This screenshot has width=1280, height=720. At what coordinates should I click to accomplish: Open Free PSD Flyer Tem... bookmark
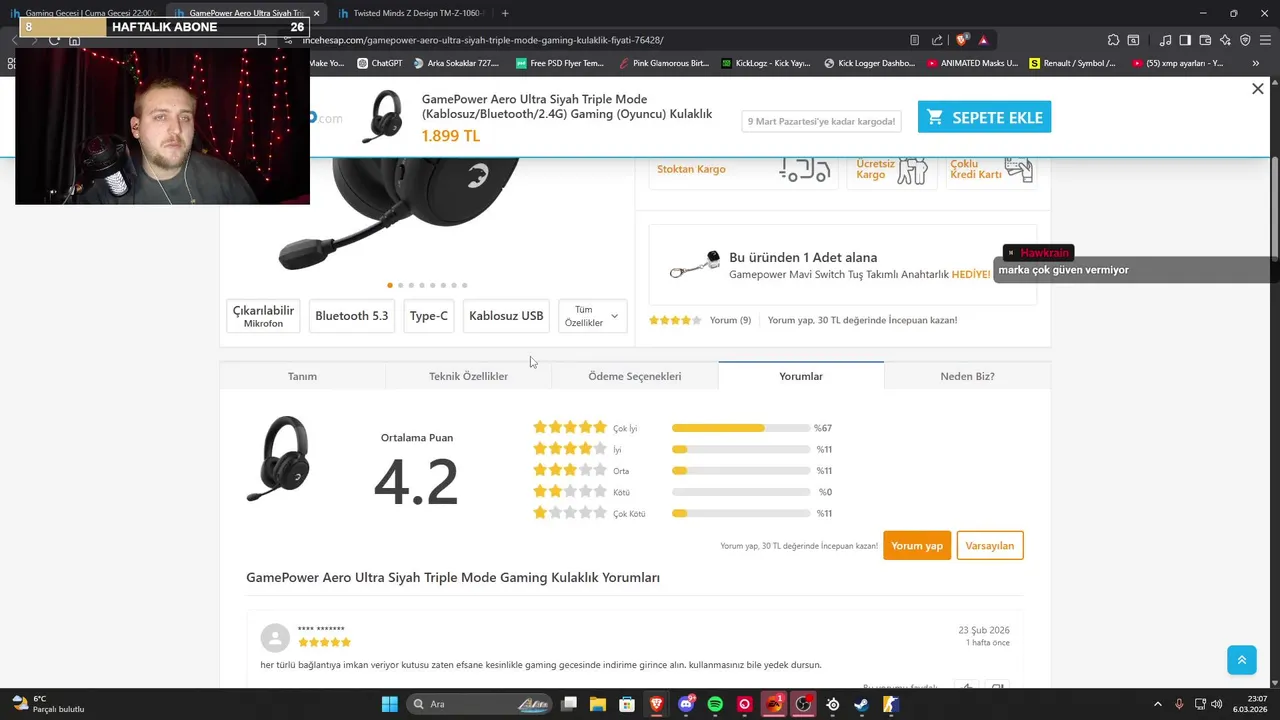560,63
